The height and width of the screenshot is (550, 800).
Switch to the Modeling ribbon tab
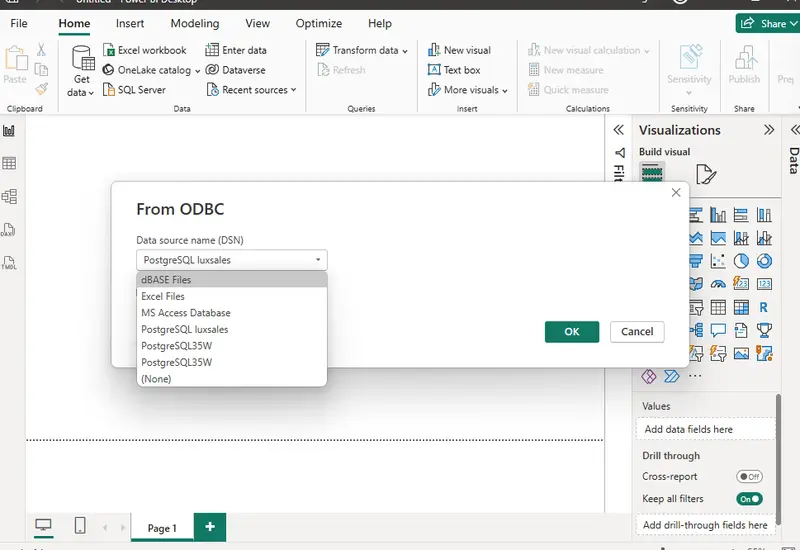[x=195, y=23]
